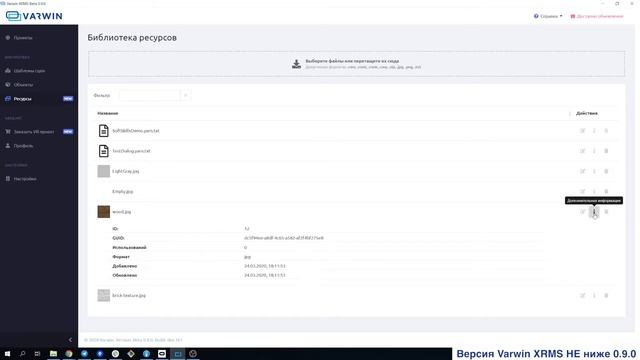Click the Empty.jpg file name
The height and width of the screenshot is (360, 640).
pos(122,191)
